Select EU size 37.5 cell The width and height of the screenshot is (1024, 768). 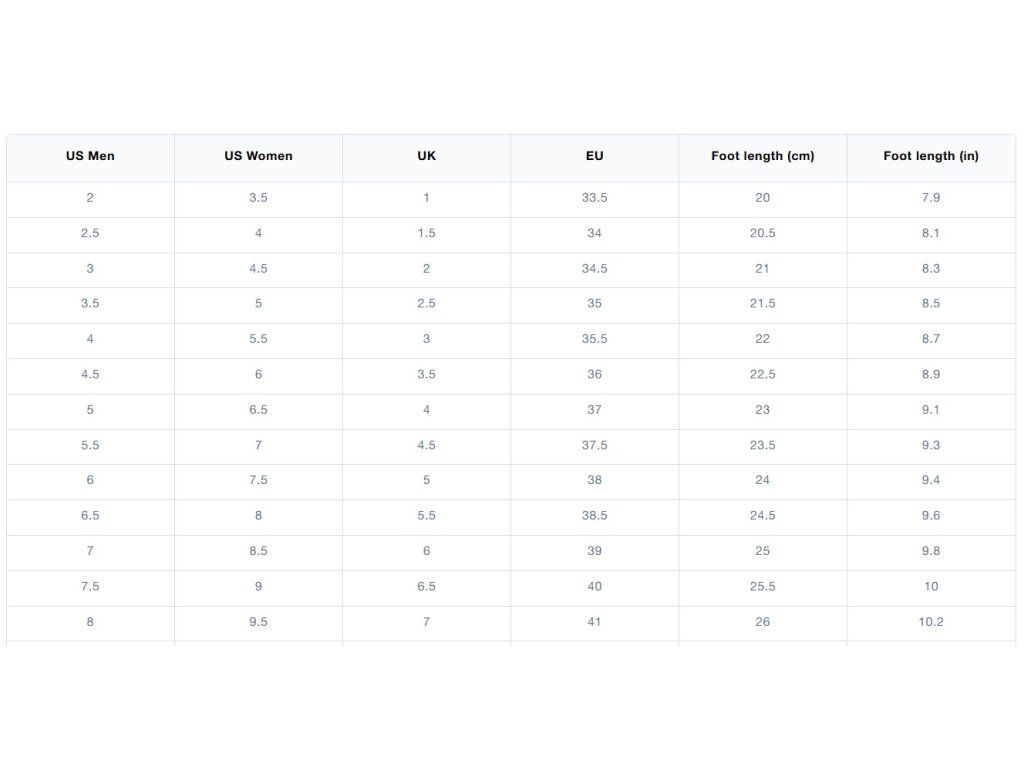[x=594, y=446]
